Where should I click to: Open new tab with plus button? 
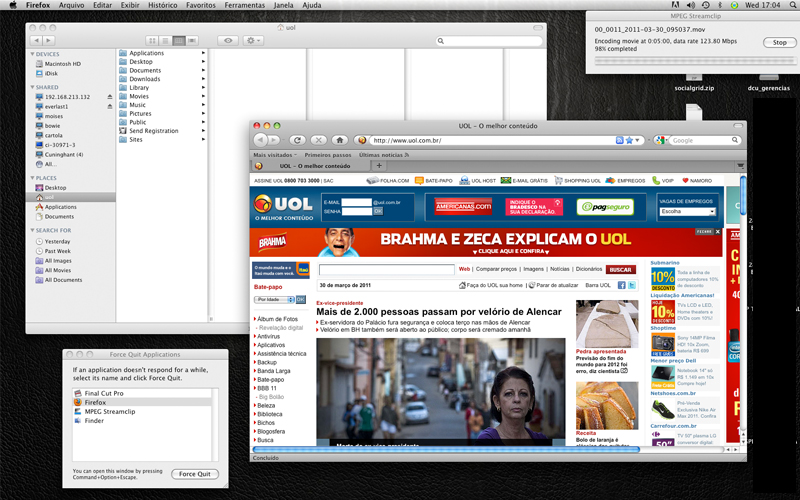[379, 165]
